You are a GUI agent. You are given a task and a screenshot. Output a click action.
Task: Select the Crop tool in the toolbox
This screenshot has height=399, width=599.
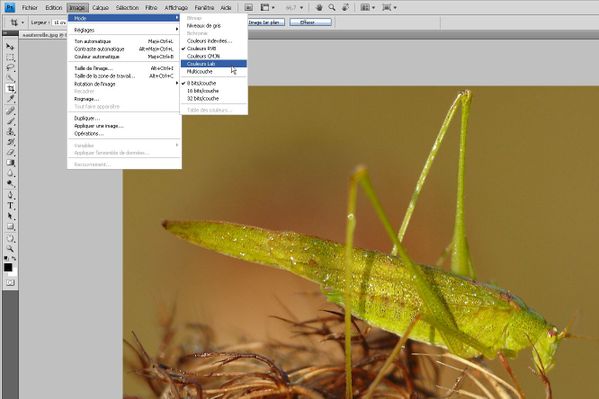pos(10,89)
